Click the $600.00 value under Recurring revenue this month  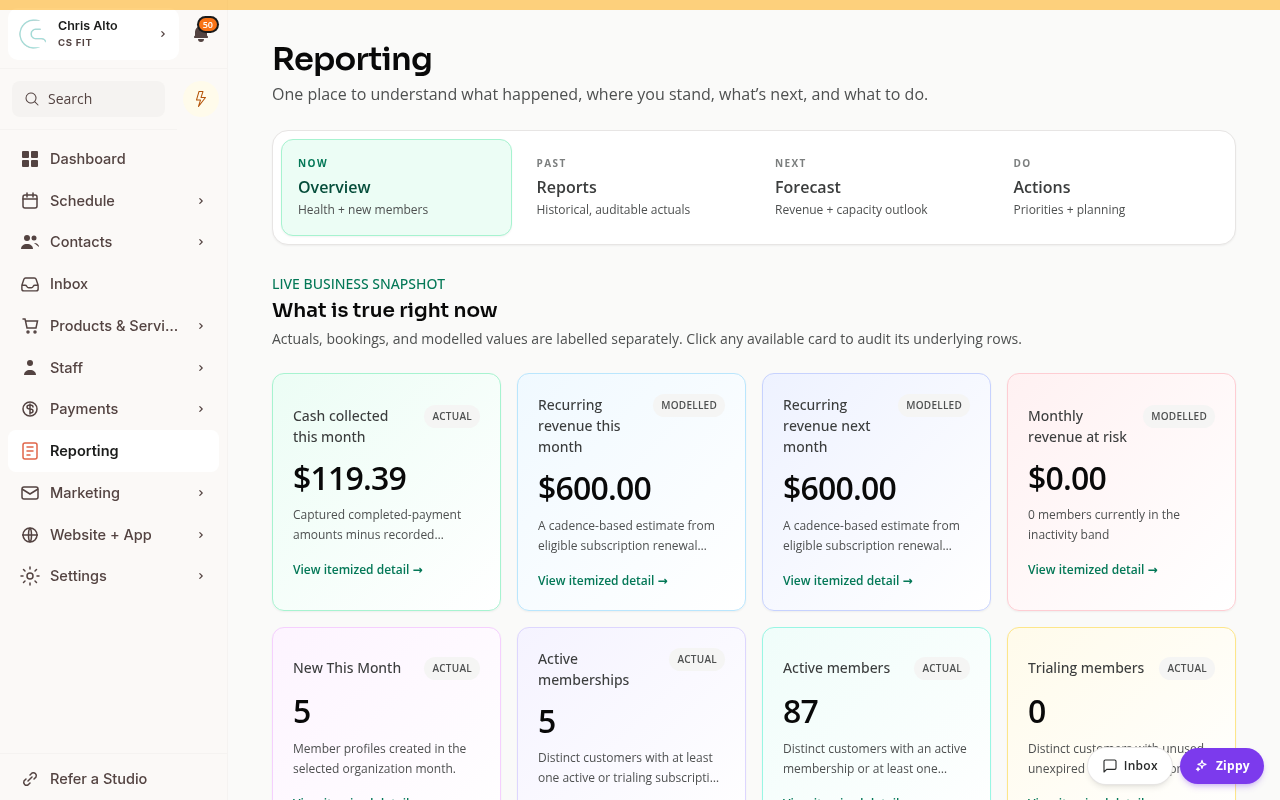tap(595, 488)
